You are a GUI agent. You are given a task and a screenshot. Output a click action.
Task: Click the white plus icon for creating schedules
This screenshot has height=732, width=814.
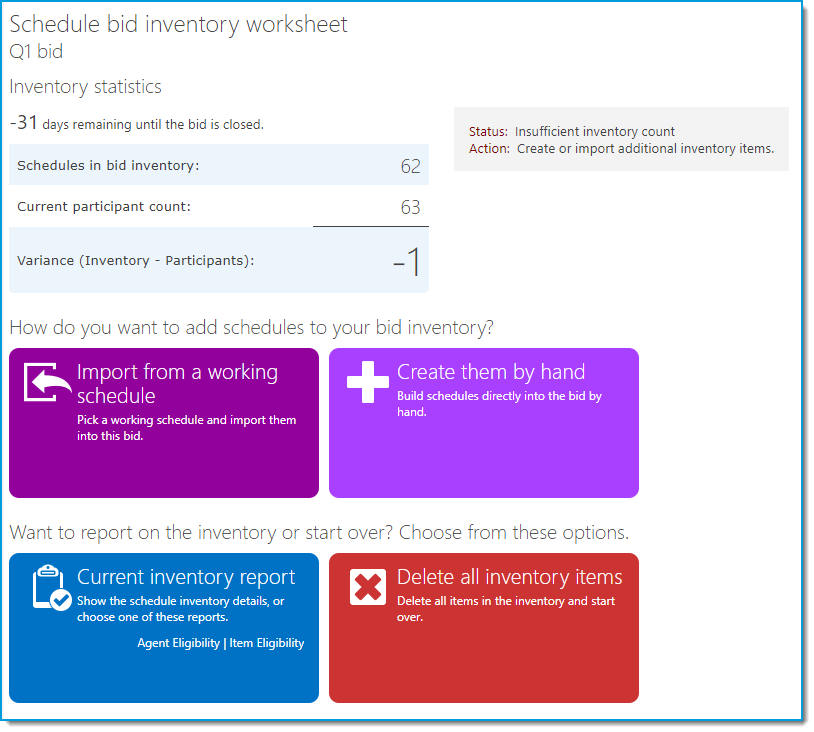(368, 383)
